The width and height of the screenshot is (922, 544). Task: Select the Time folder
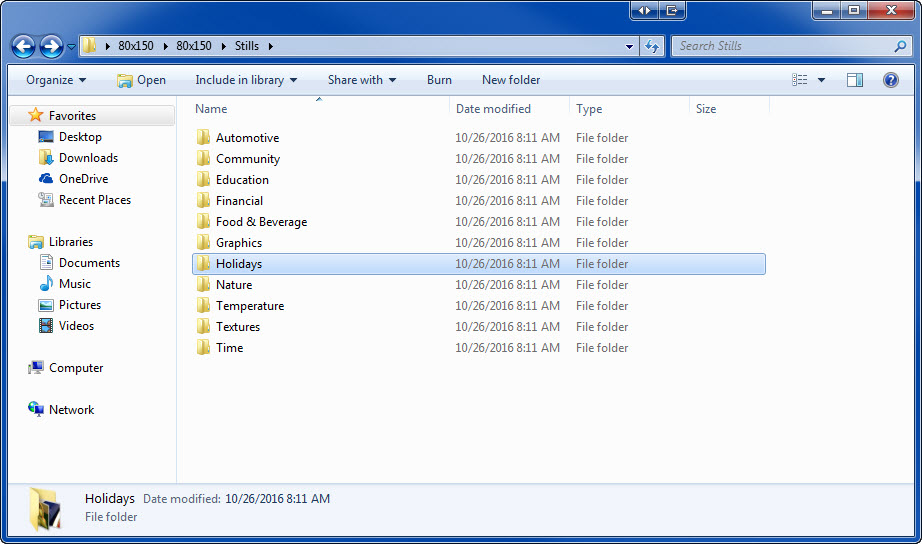coord(229,348)
